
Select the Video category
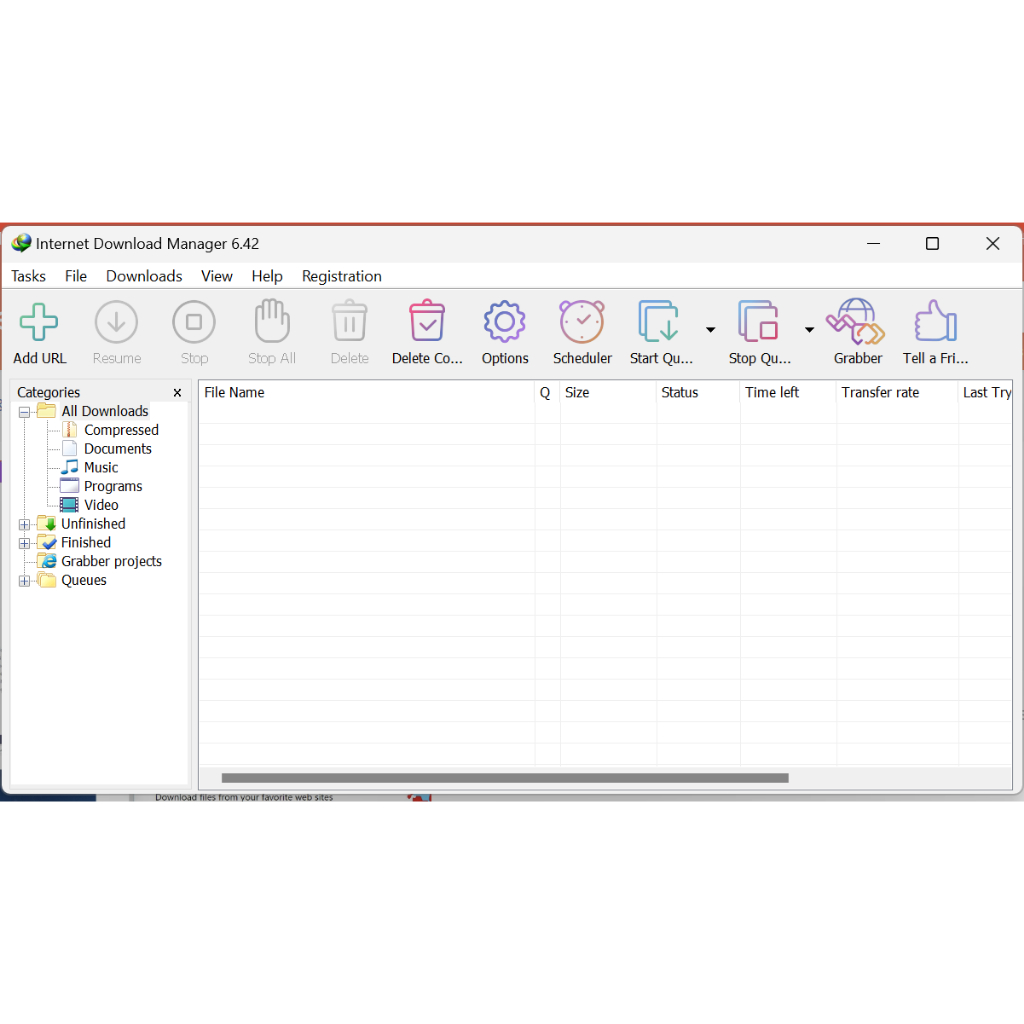[101, 505]
